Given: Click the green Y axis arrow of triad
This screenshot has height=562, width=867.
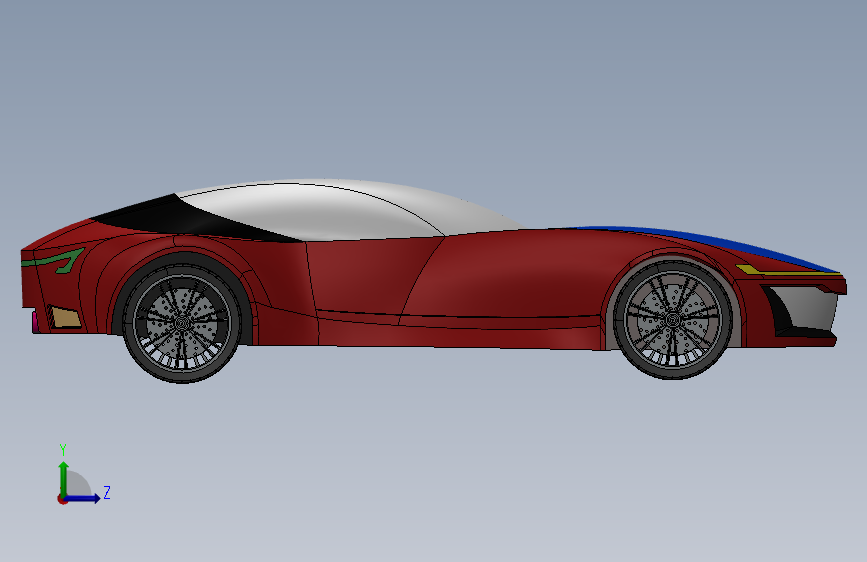Looking at the screenshot, I should [x=64, y=479].
